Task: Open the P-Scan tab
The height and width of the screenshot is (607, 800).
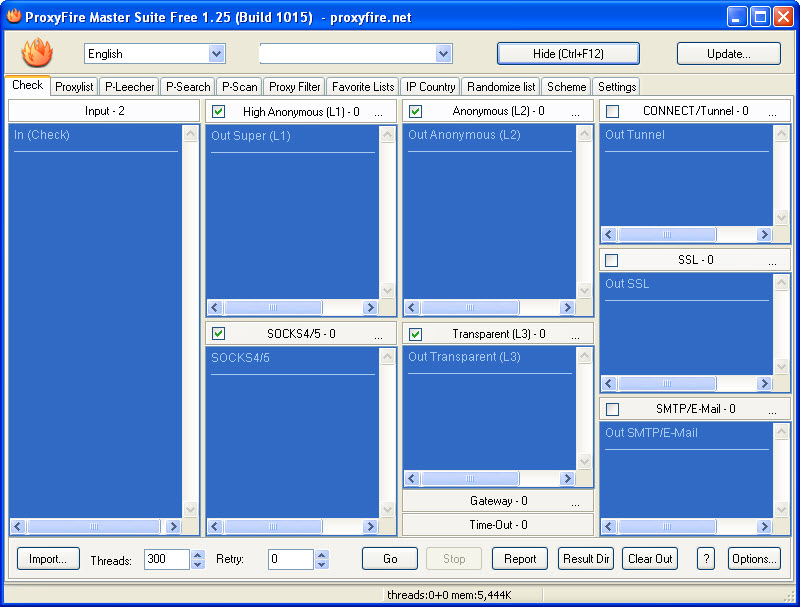Action: (x=239, y=87)
